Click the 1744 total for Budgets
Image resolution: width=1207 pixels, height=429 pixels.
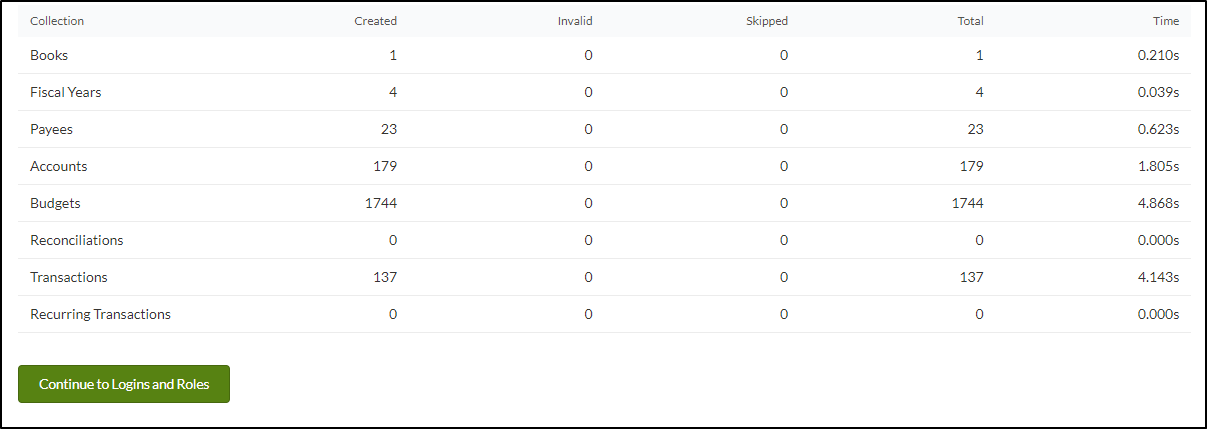tap(968, 204)
